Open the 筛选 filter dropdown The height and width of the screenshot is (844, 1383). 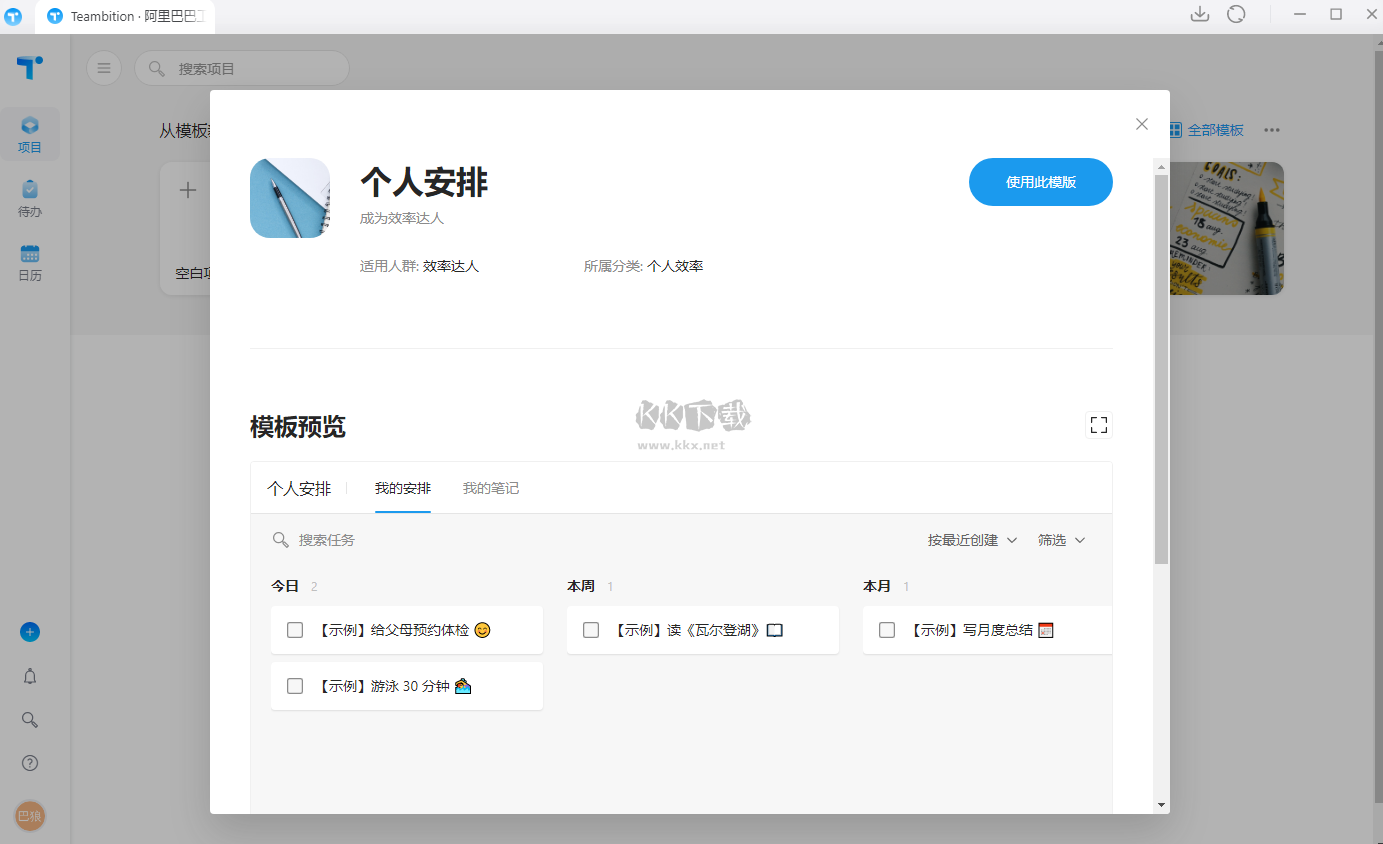pos(1061,539)
